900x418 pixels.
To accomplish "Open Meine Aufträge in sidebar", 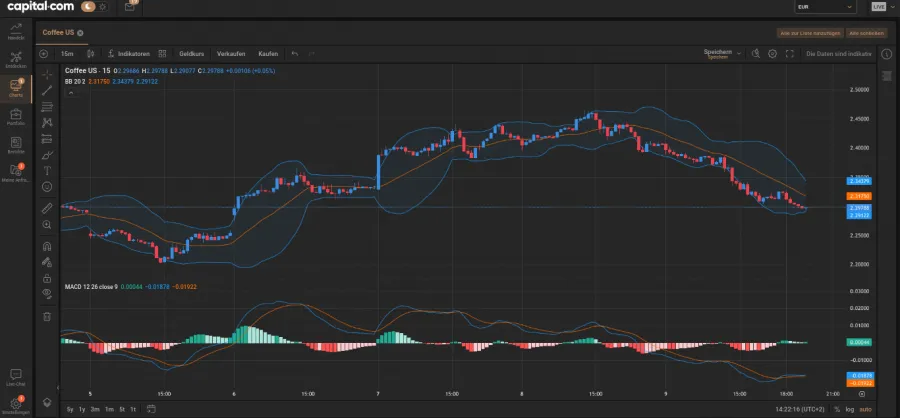I will tap(15, 173).
